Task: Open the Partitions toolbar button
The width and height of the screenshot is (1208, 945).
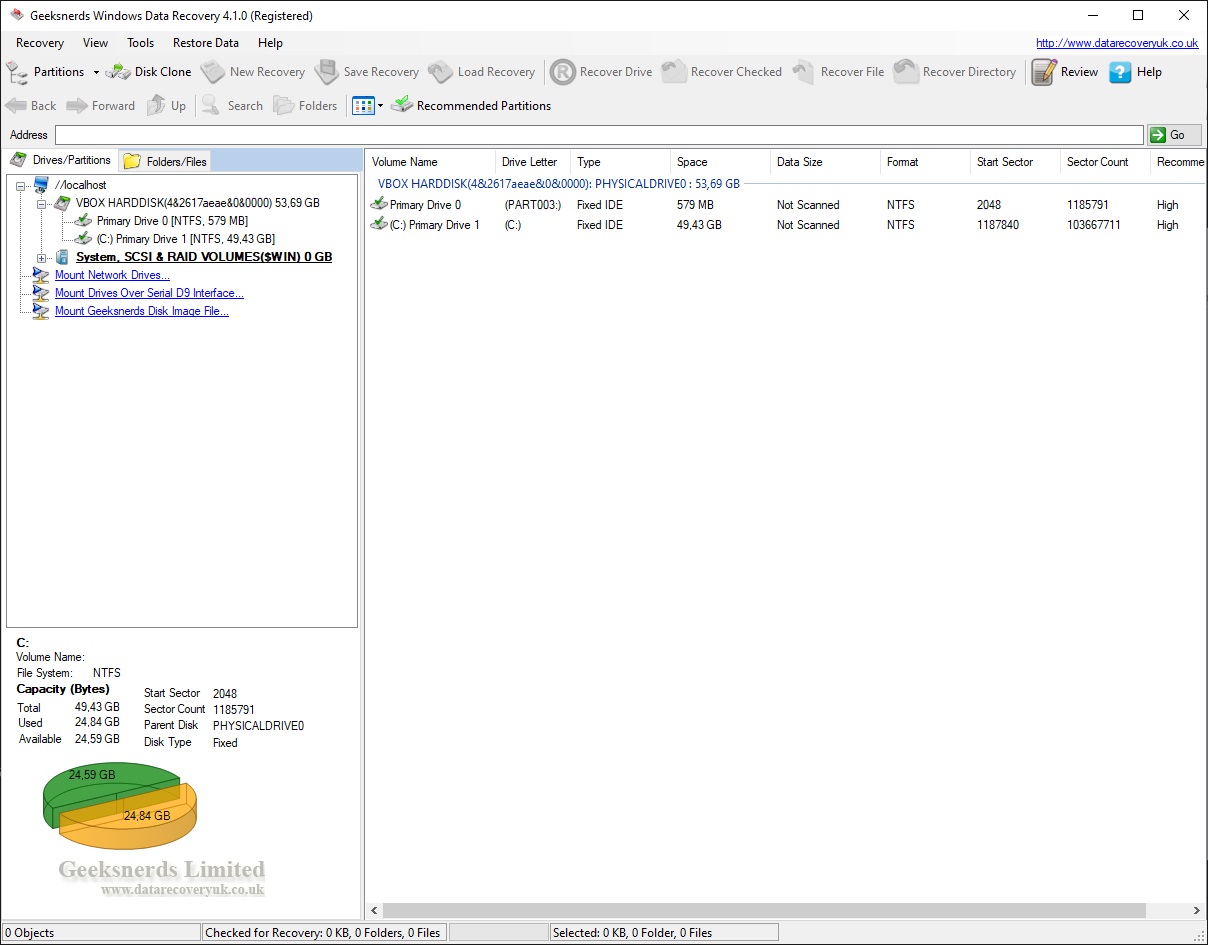Action: coord(46,72)
